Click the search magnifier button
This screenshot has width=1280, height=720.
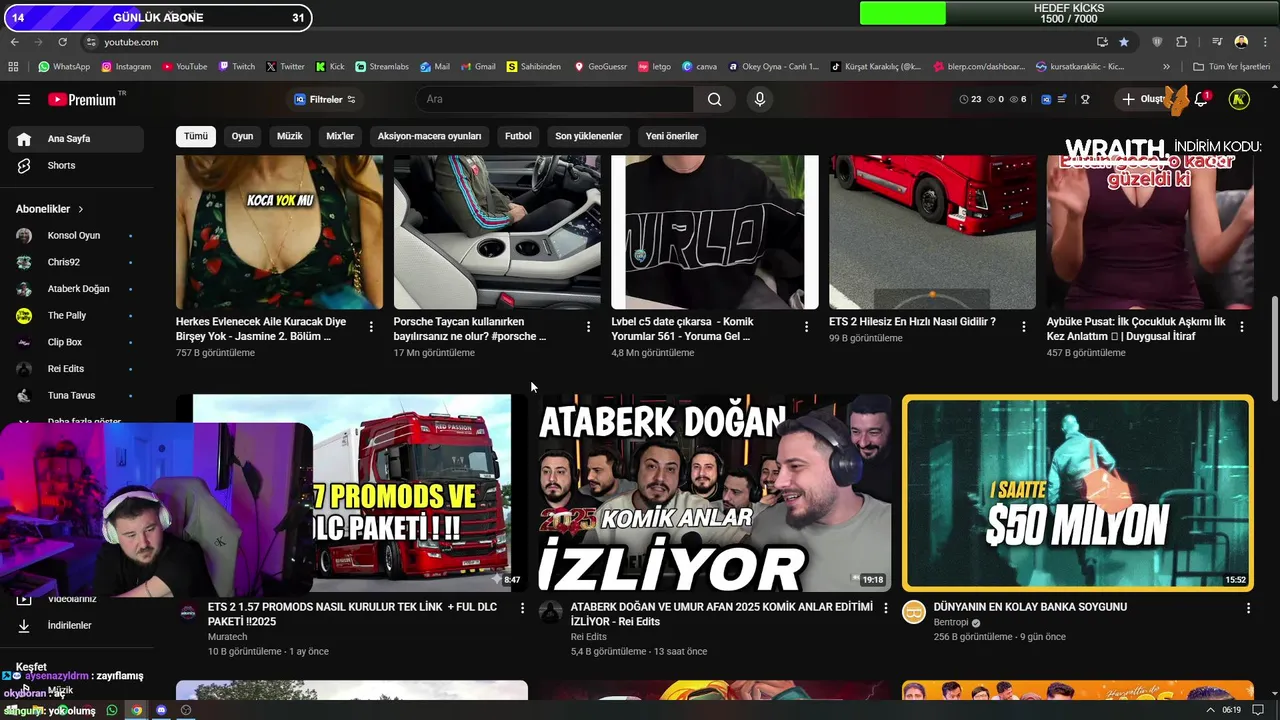(714, 99)
